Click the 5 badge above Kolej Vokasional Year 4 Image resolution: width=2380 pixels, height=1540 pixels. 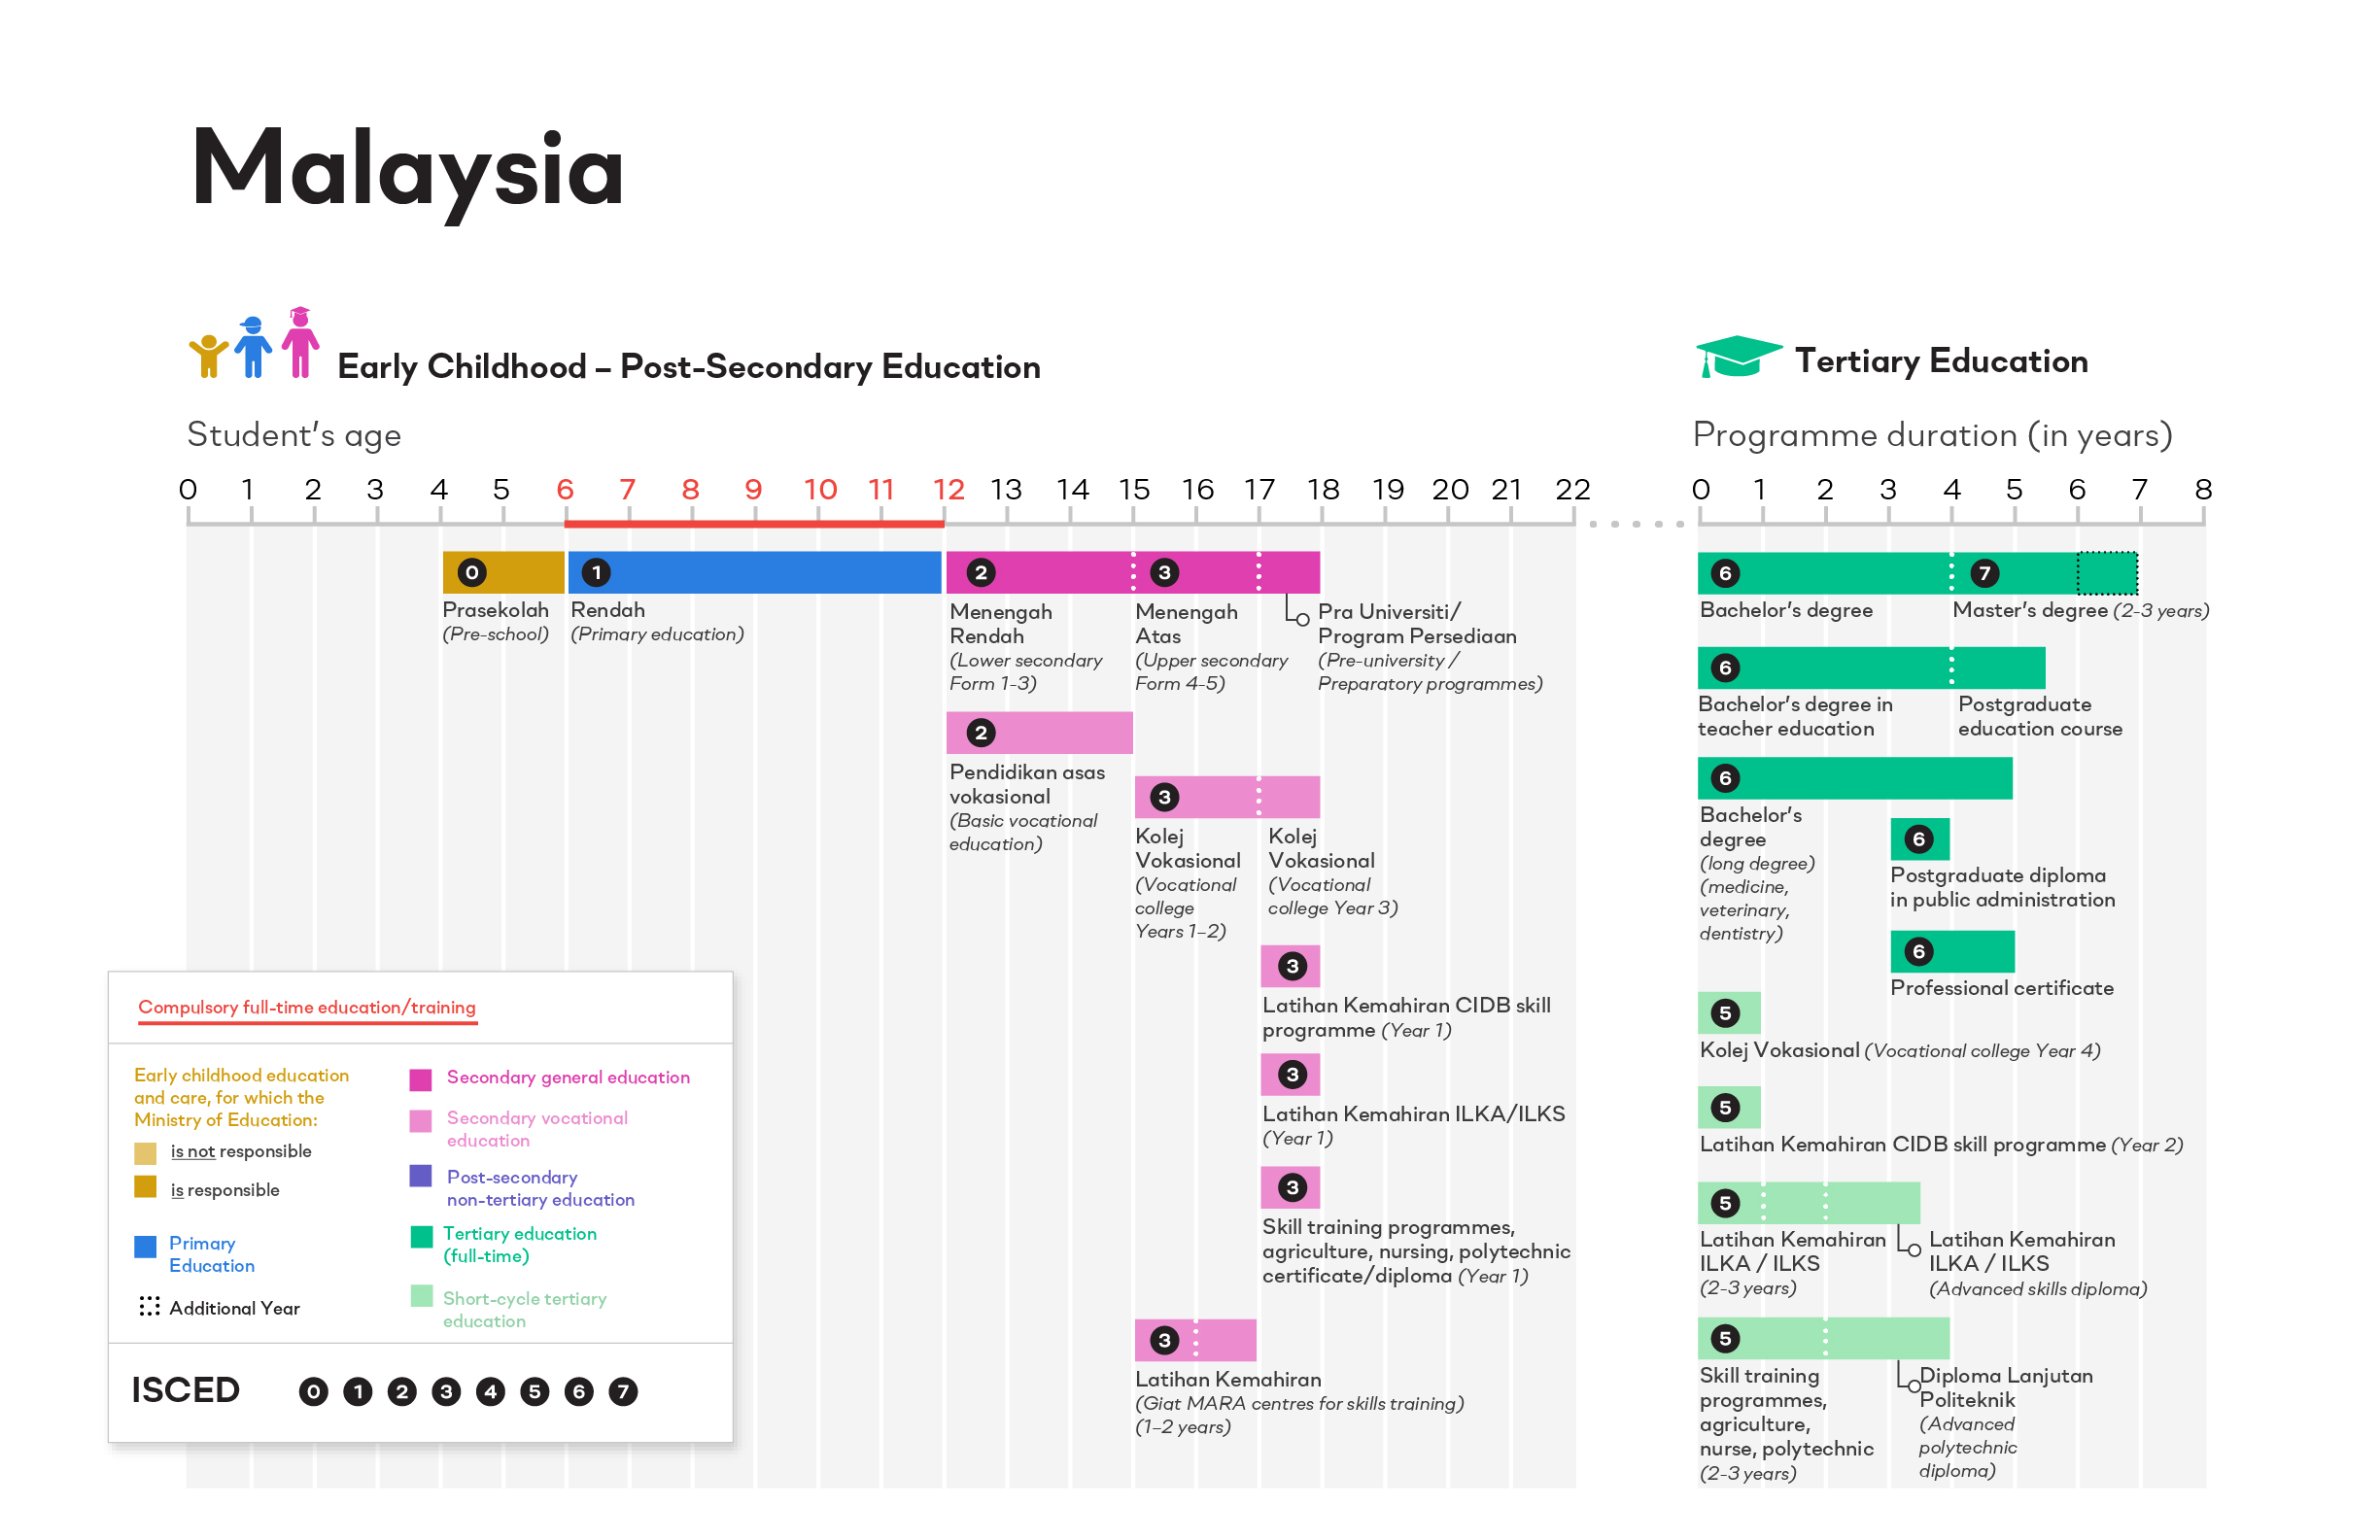(1725, 1013)
